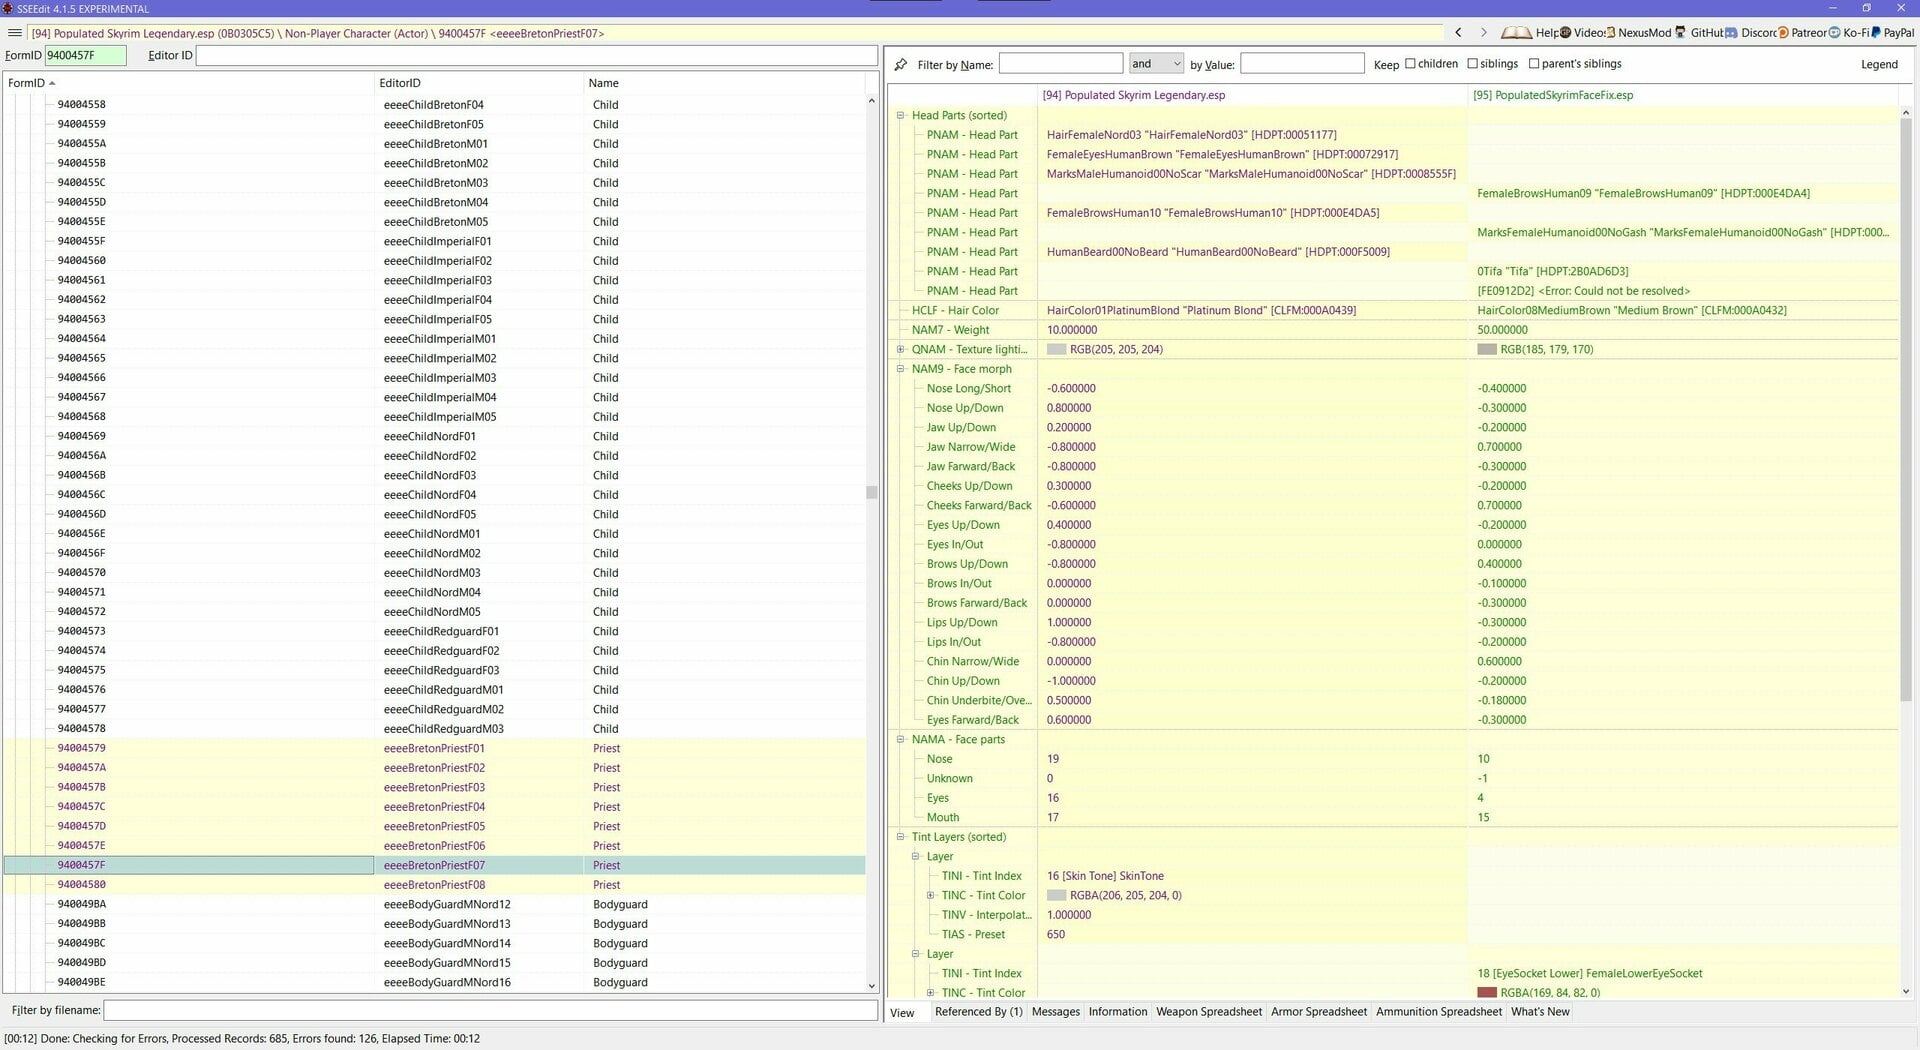This screenshot has height=1050, width=1920.
Task: Open Referenced By (1) tab
Action: click(x=978, y=1012)
